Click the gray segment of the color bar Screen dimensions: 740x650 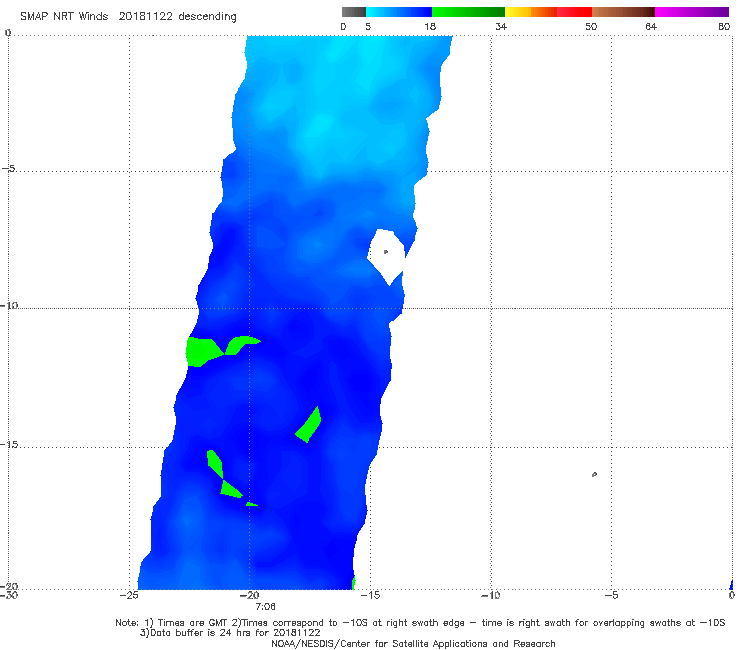354,12
